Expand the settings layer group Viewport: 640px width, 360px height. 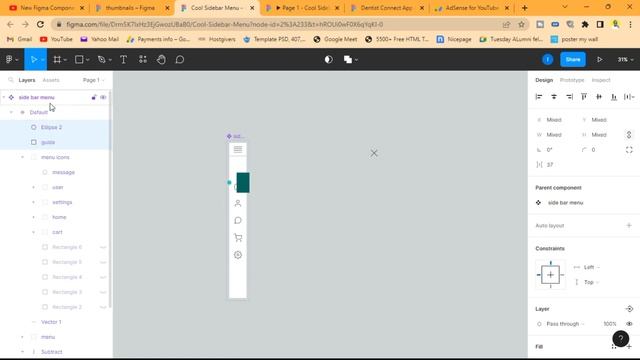33,202
